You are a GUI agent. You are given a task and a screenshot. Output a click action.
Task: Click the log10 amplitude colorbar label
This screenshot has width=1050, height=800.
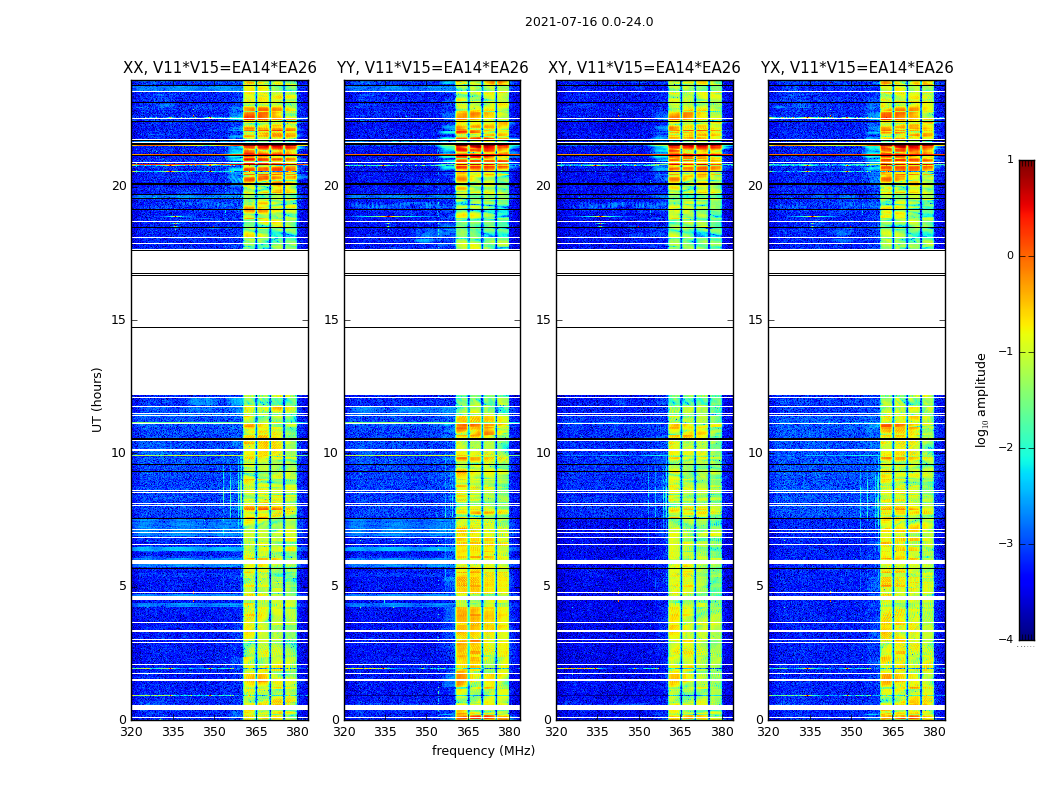(981, 400)
